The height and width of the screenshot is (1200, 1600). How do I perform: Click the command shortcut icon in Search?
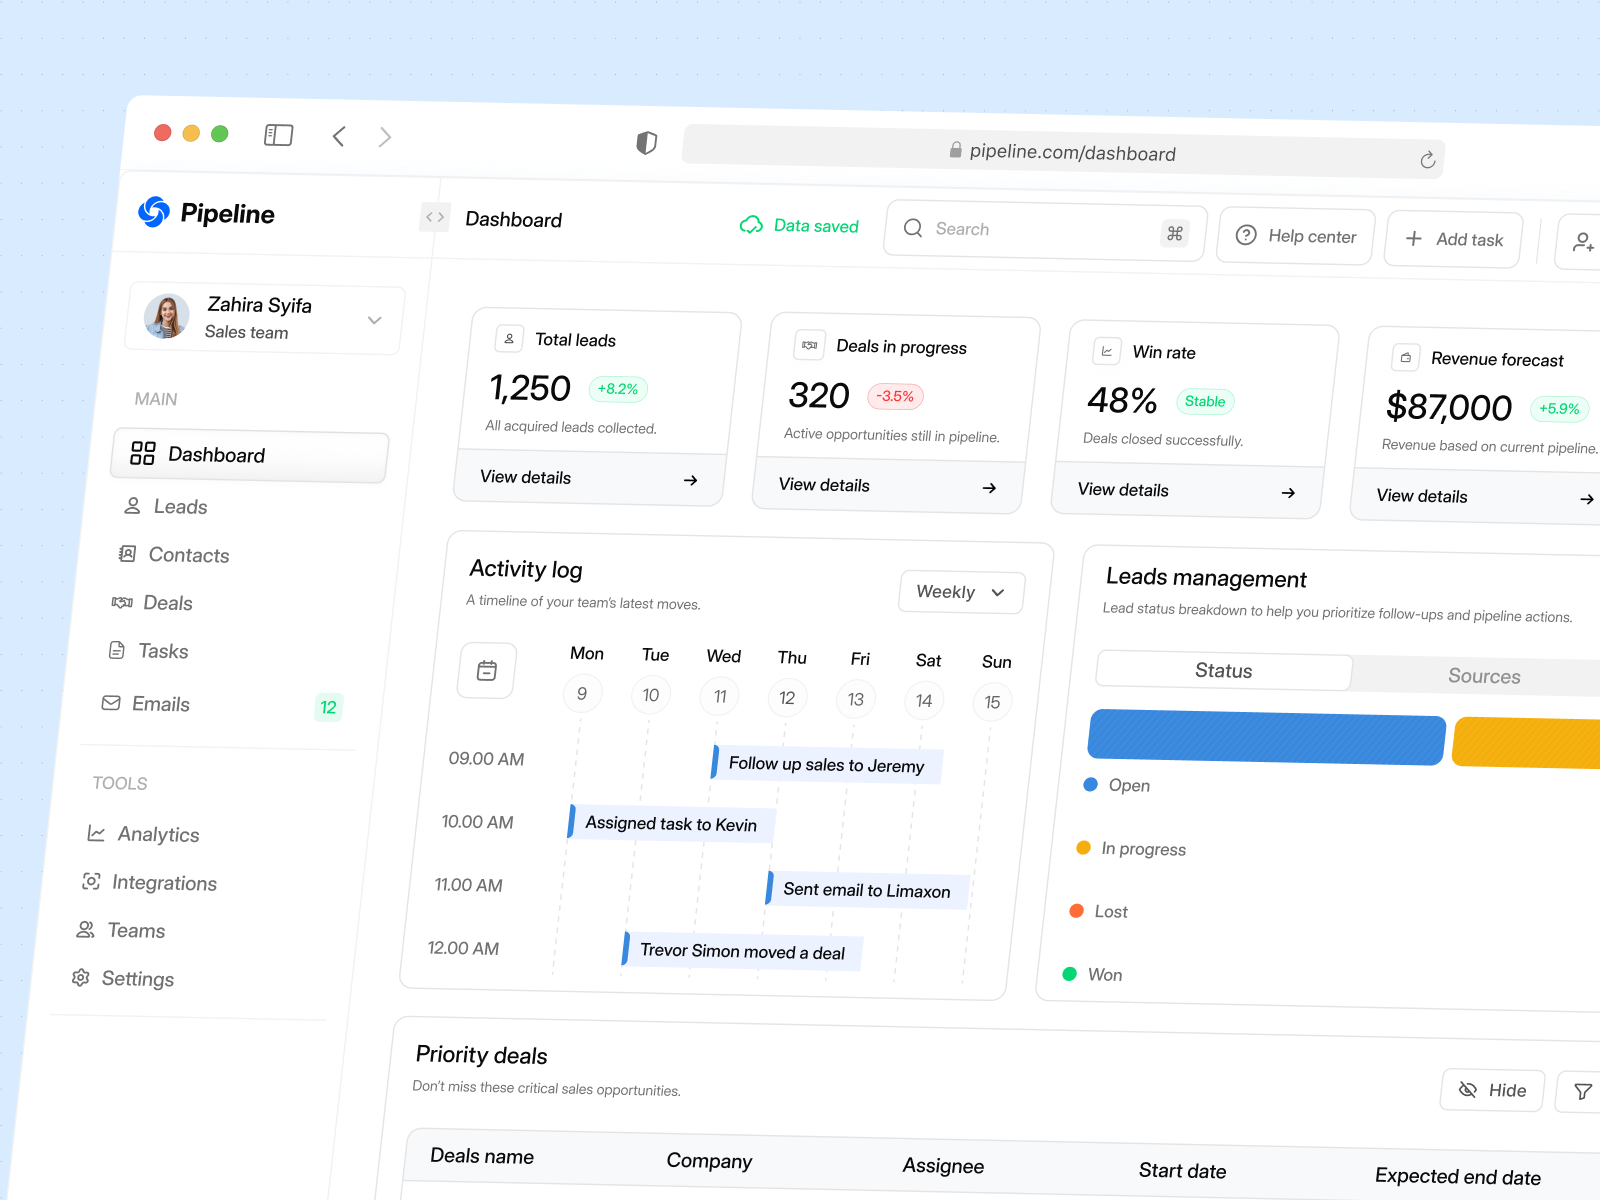coord(1175,233)
